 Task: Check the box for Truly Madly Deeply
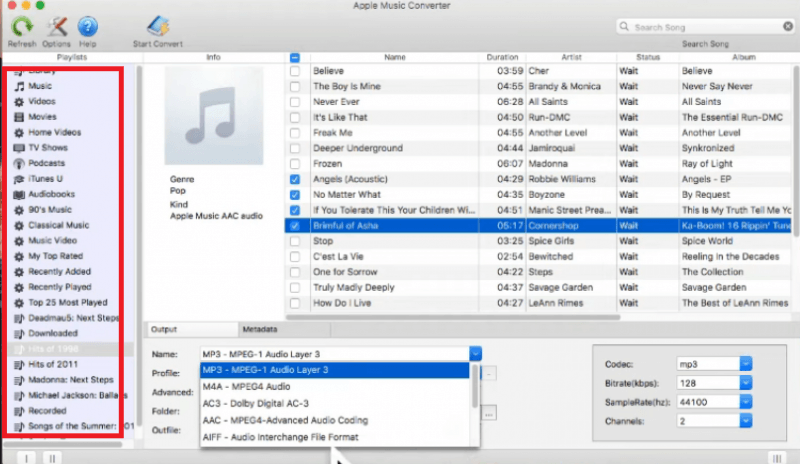[x=295, y=287]
